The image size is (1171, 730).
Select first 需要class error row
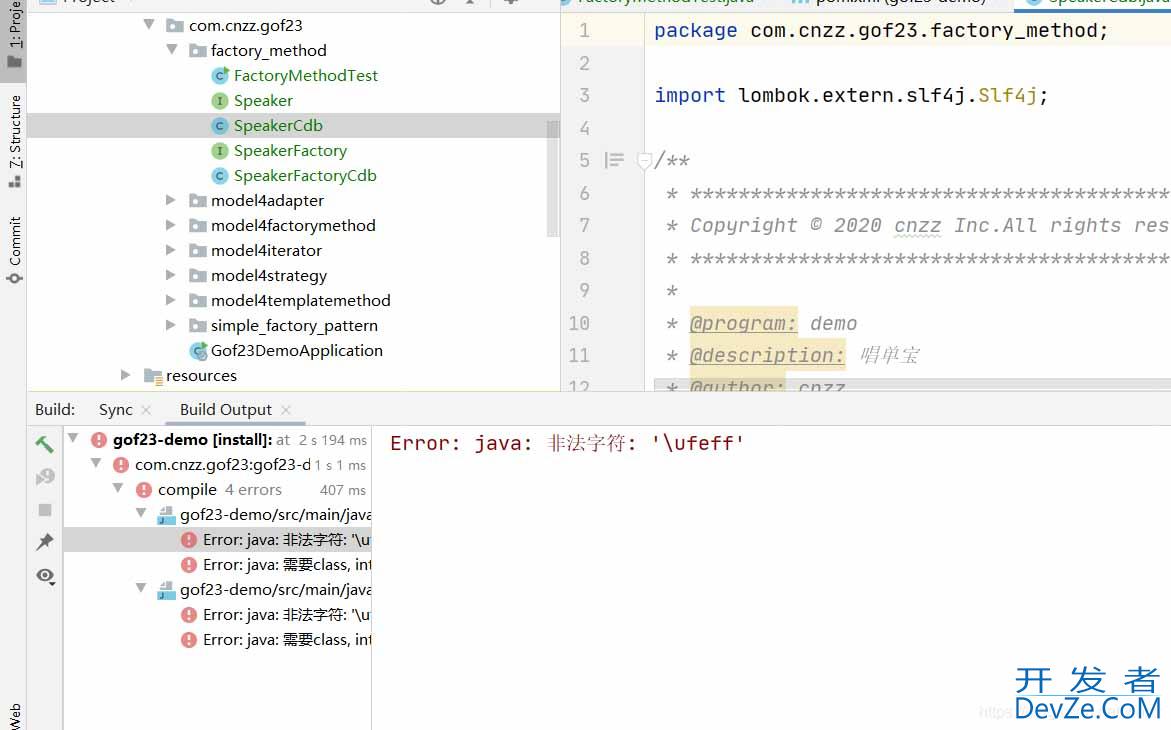217,564
